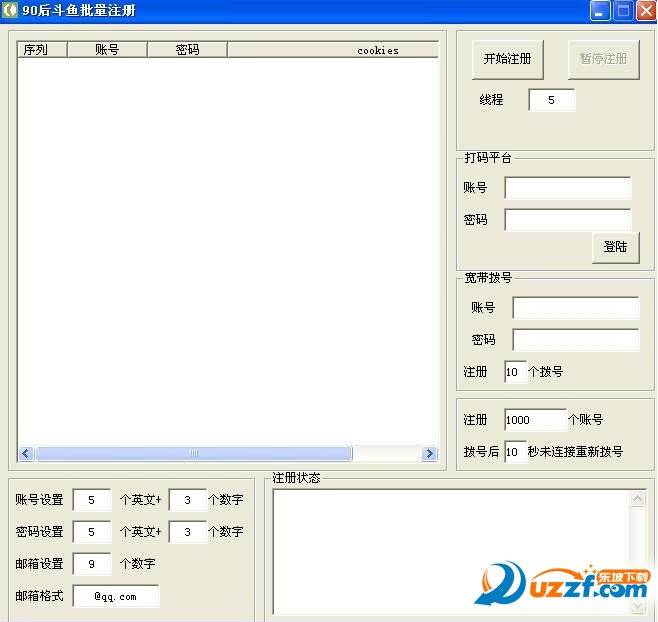Click the 开始注册 button
Screen dimensions: 658x622
coord(507,59)
